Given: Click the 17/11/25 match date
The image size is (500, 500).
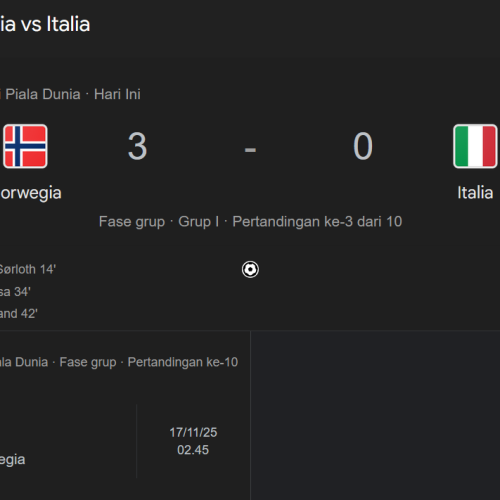Looking at the screenshot, I should pyautogui.click(x=193, y=432).
